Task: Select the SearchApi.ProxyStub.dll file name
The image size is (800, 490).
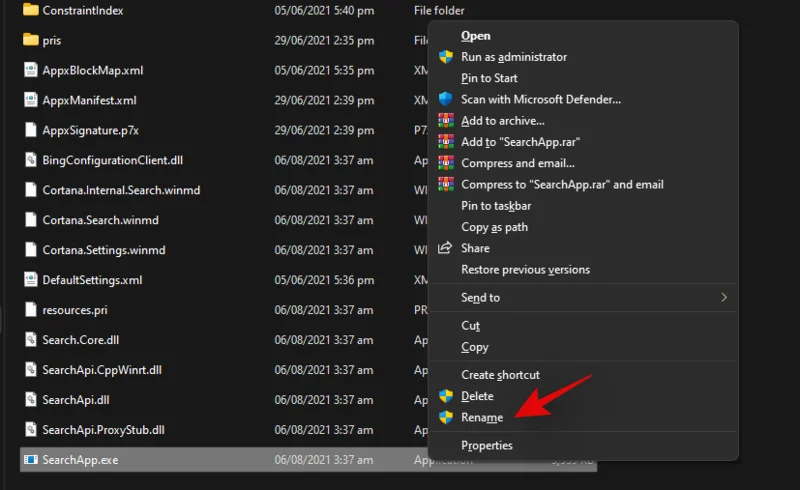Action: (x=103, y=430)
